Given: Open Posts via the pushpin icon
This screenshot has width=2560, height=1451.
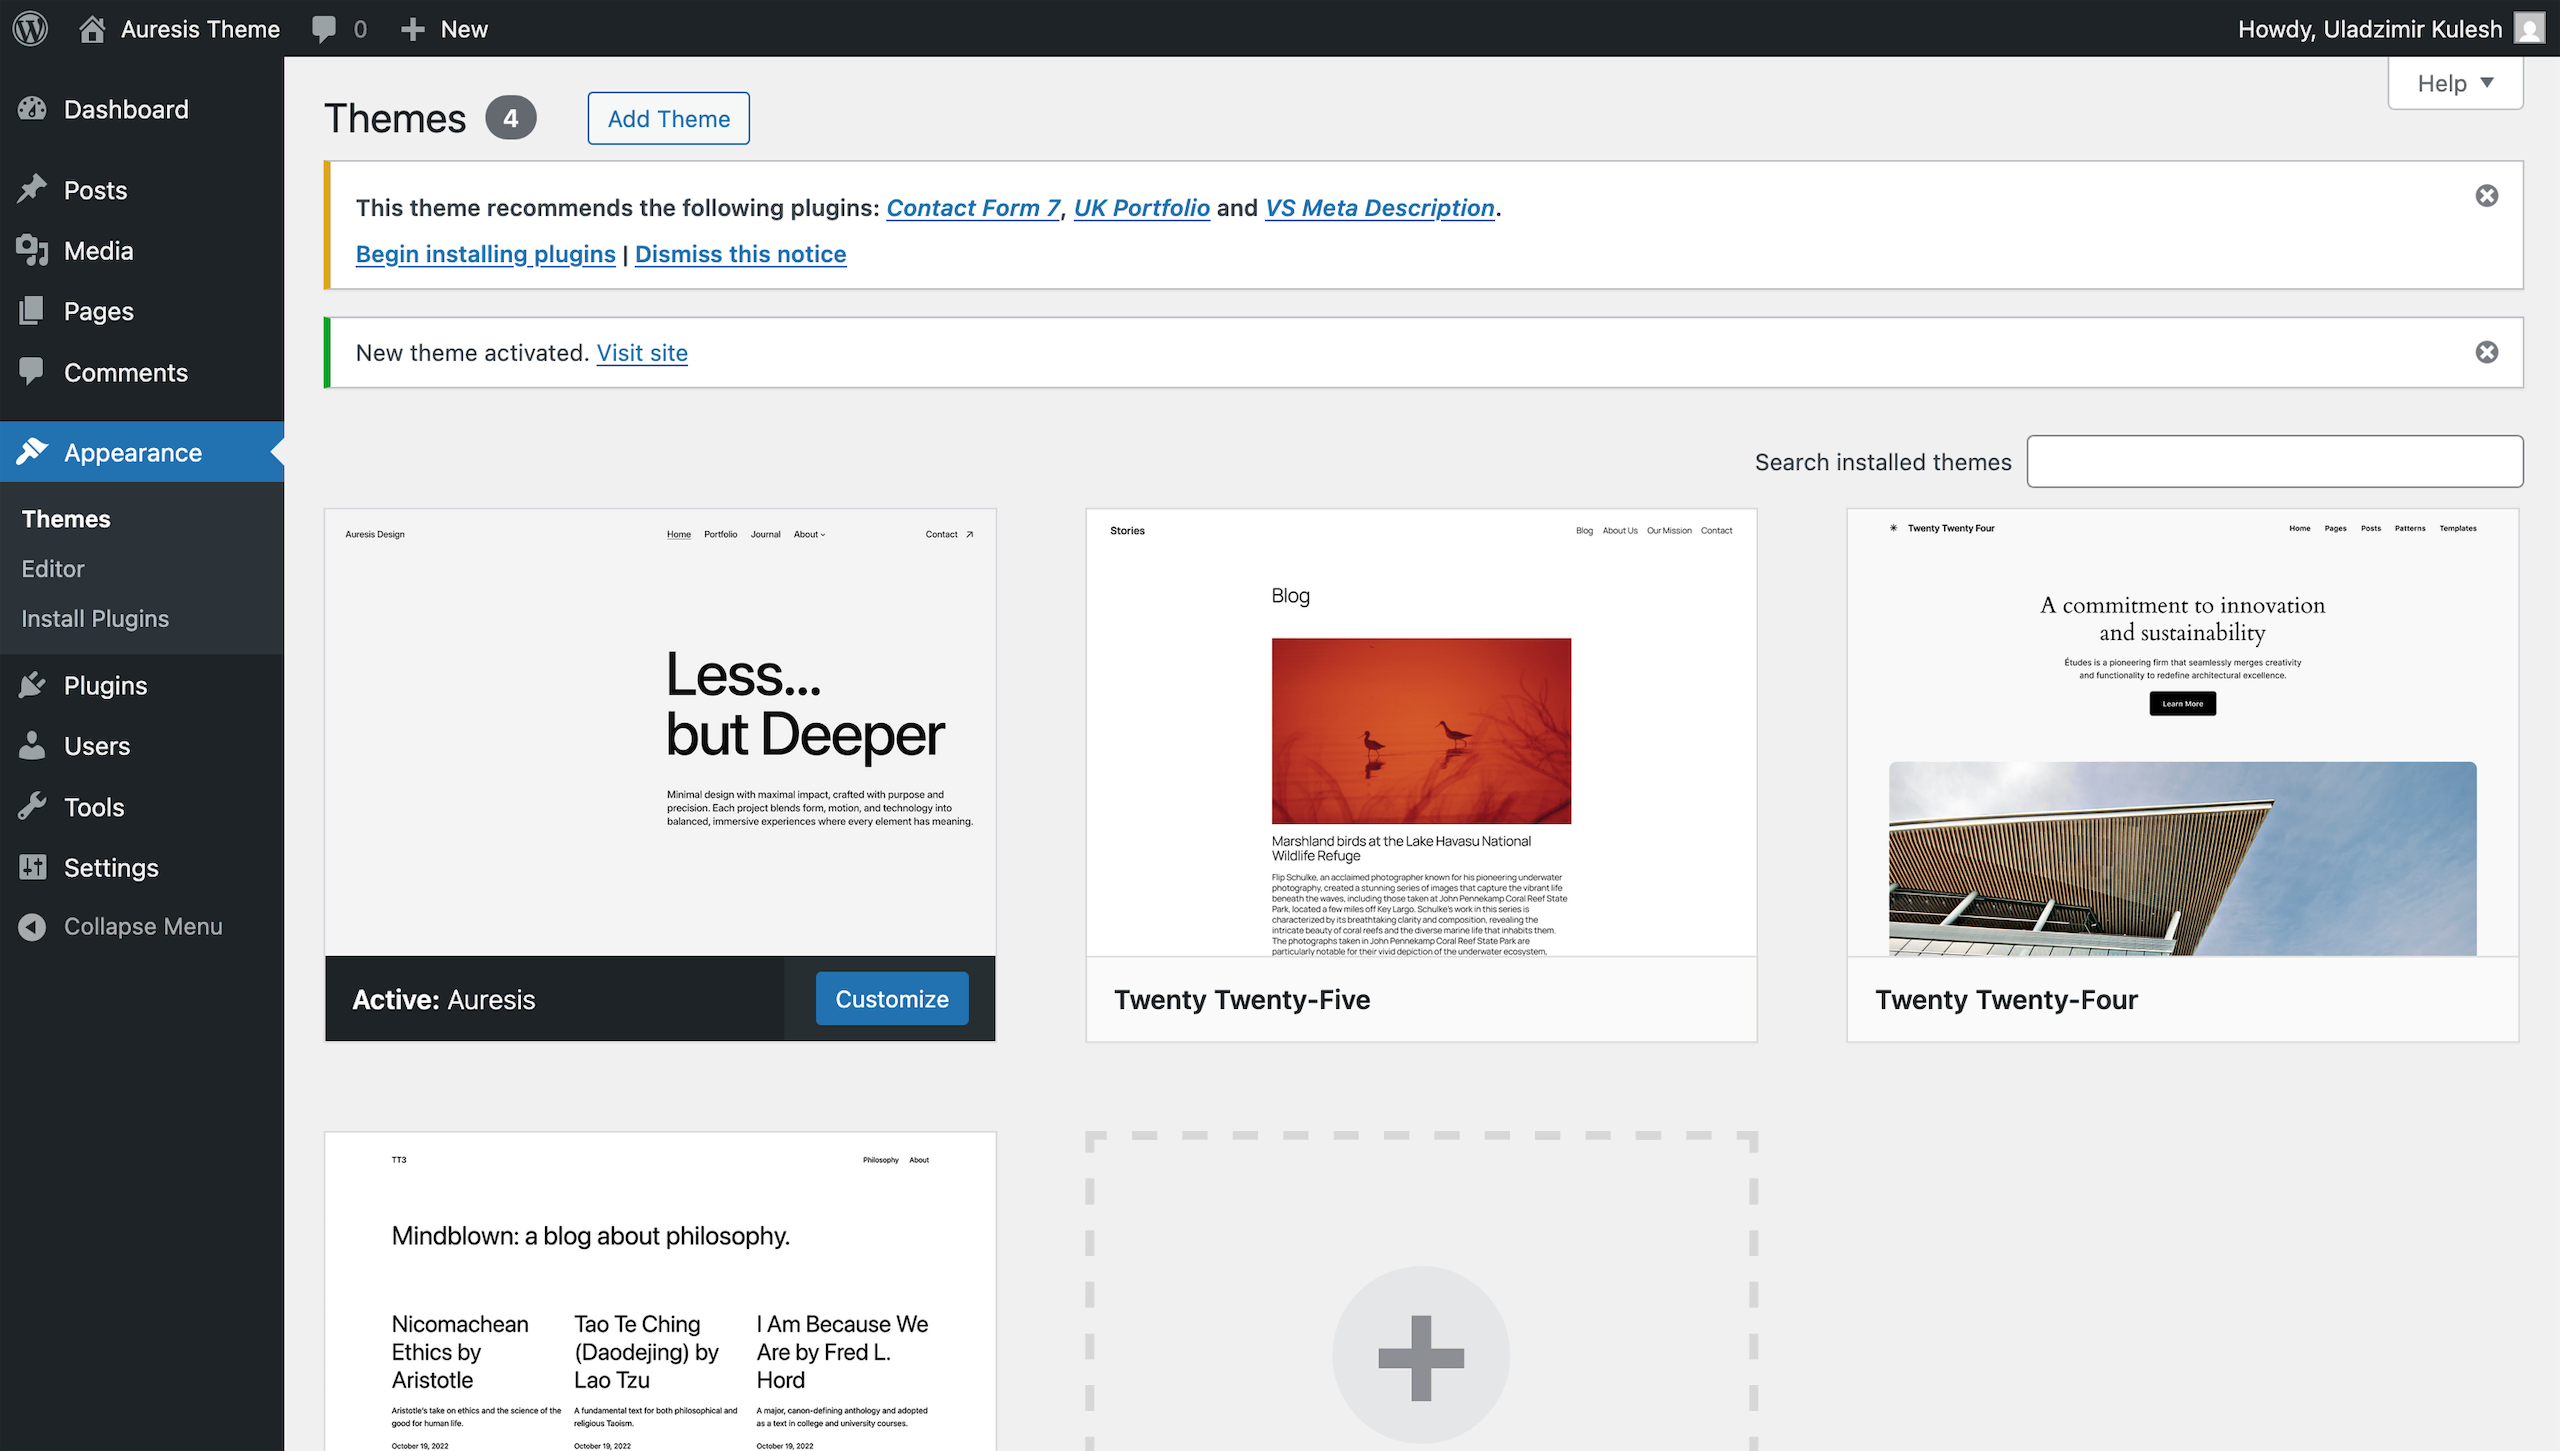Looking at the screenshot, I should (32, 189).
